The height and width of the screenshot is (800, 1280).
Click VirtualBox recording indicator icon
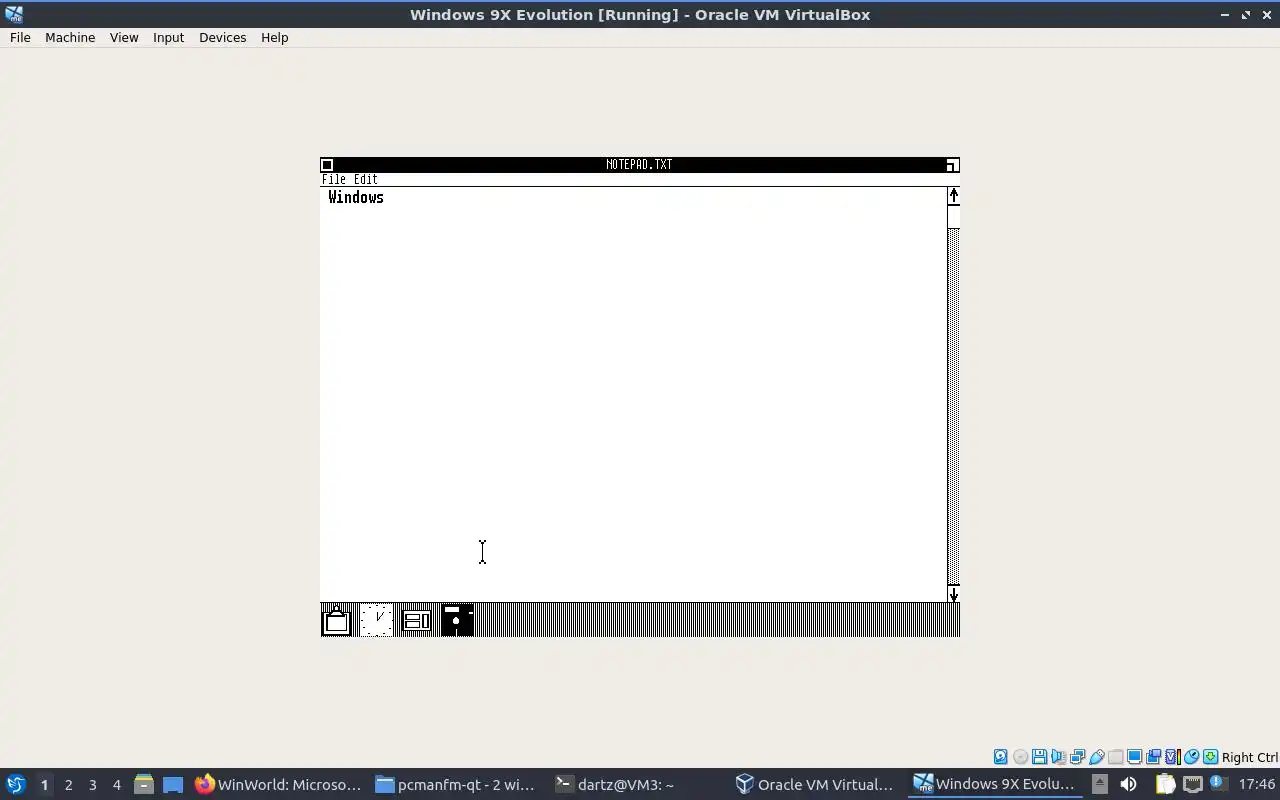click(1153, 757)
